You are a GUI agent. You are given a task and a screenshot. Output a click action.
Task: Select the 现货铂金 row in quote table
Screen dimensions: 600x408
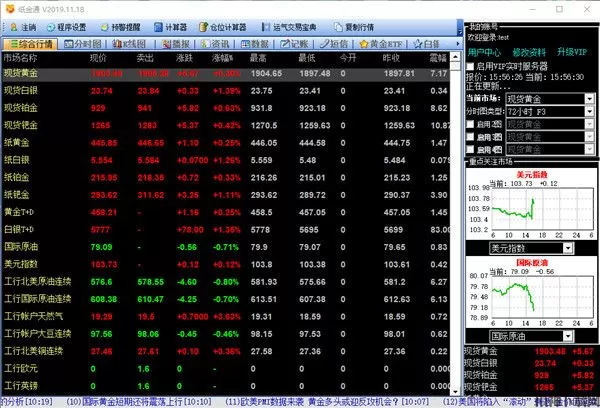click(x=226, y=108)
